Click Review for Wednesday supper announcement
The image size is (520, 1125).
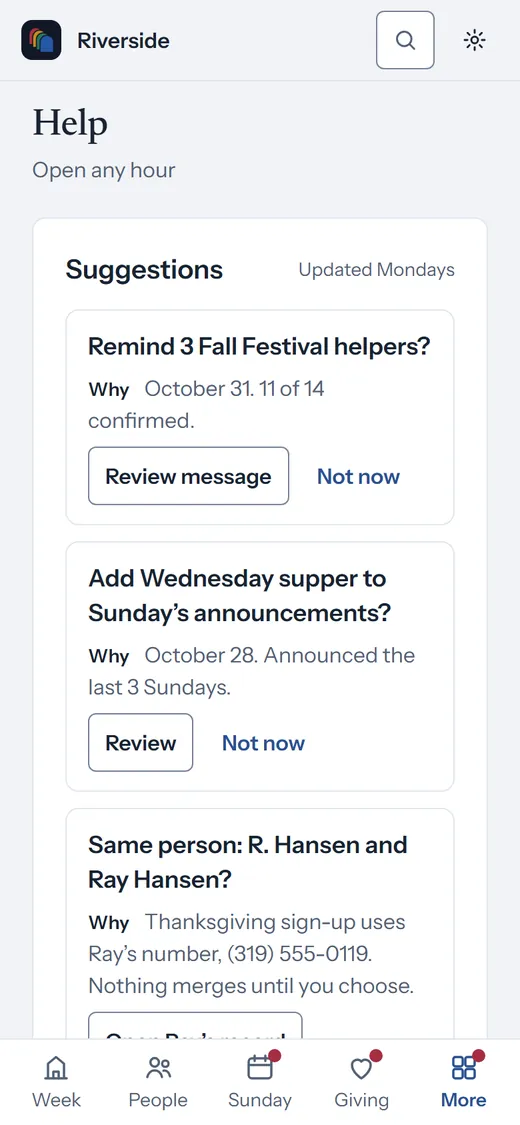coord(141,743)
